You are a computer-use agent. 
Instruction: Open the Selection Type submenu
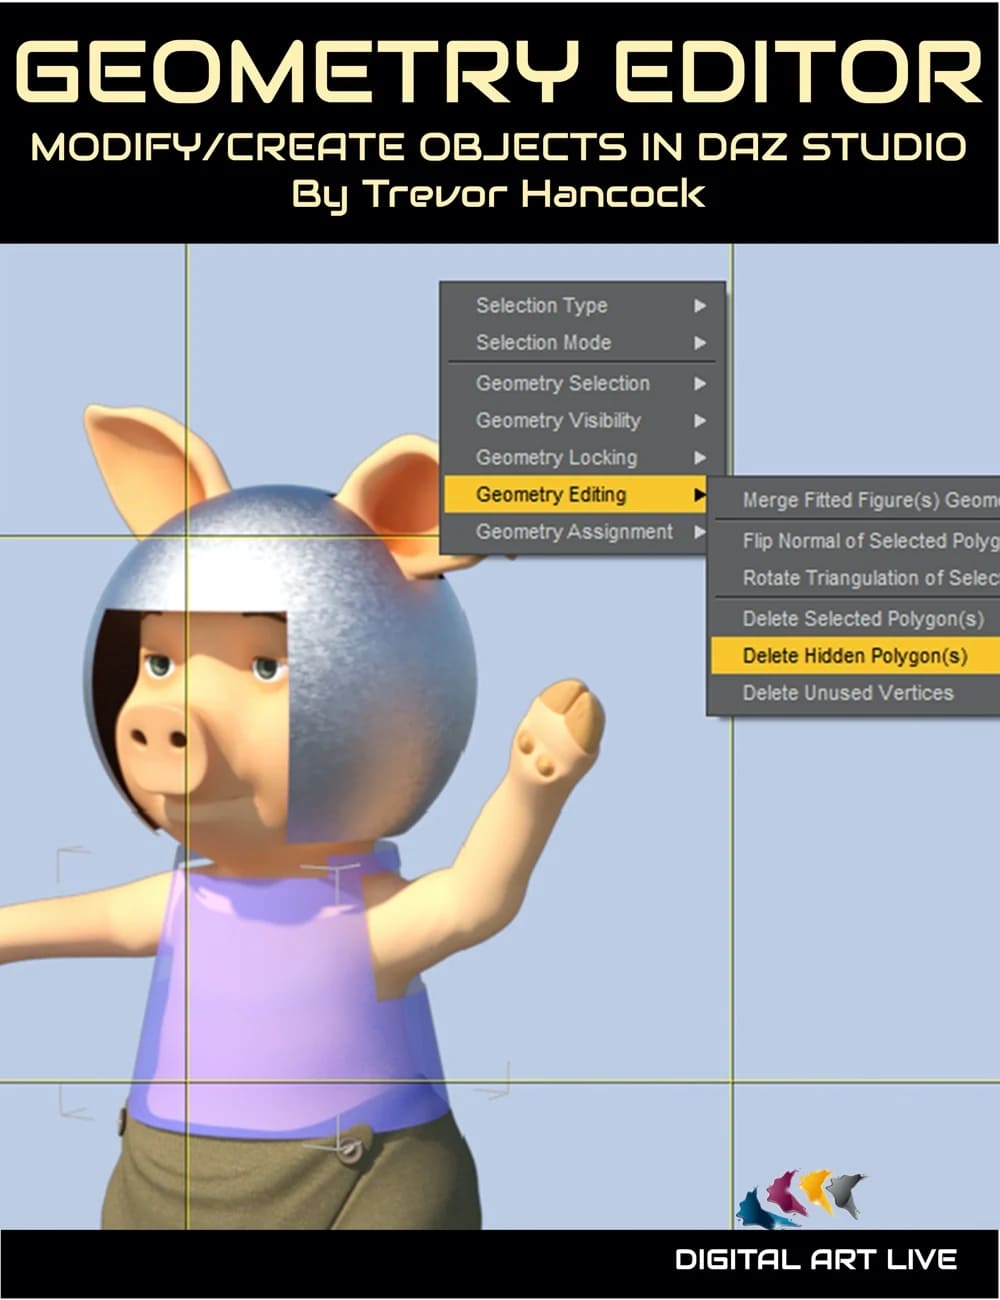point(582,306)
